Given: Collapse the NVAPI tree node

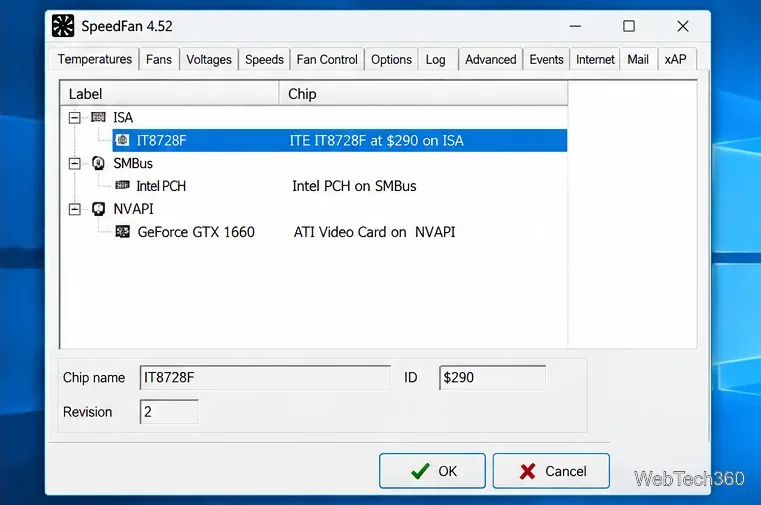Looking at the screenshot, I should (74, 209).
